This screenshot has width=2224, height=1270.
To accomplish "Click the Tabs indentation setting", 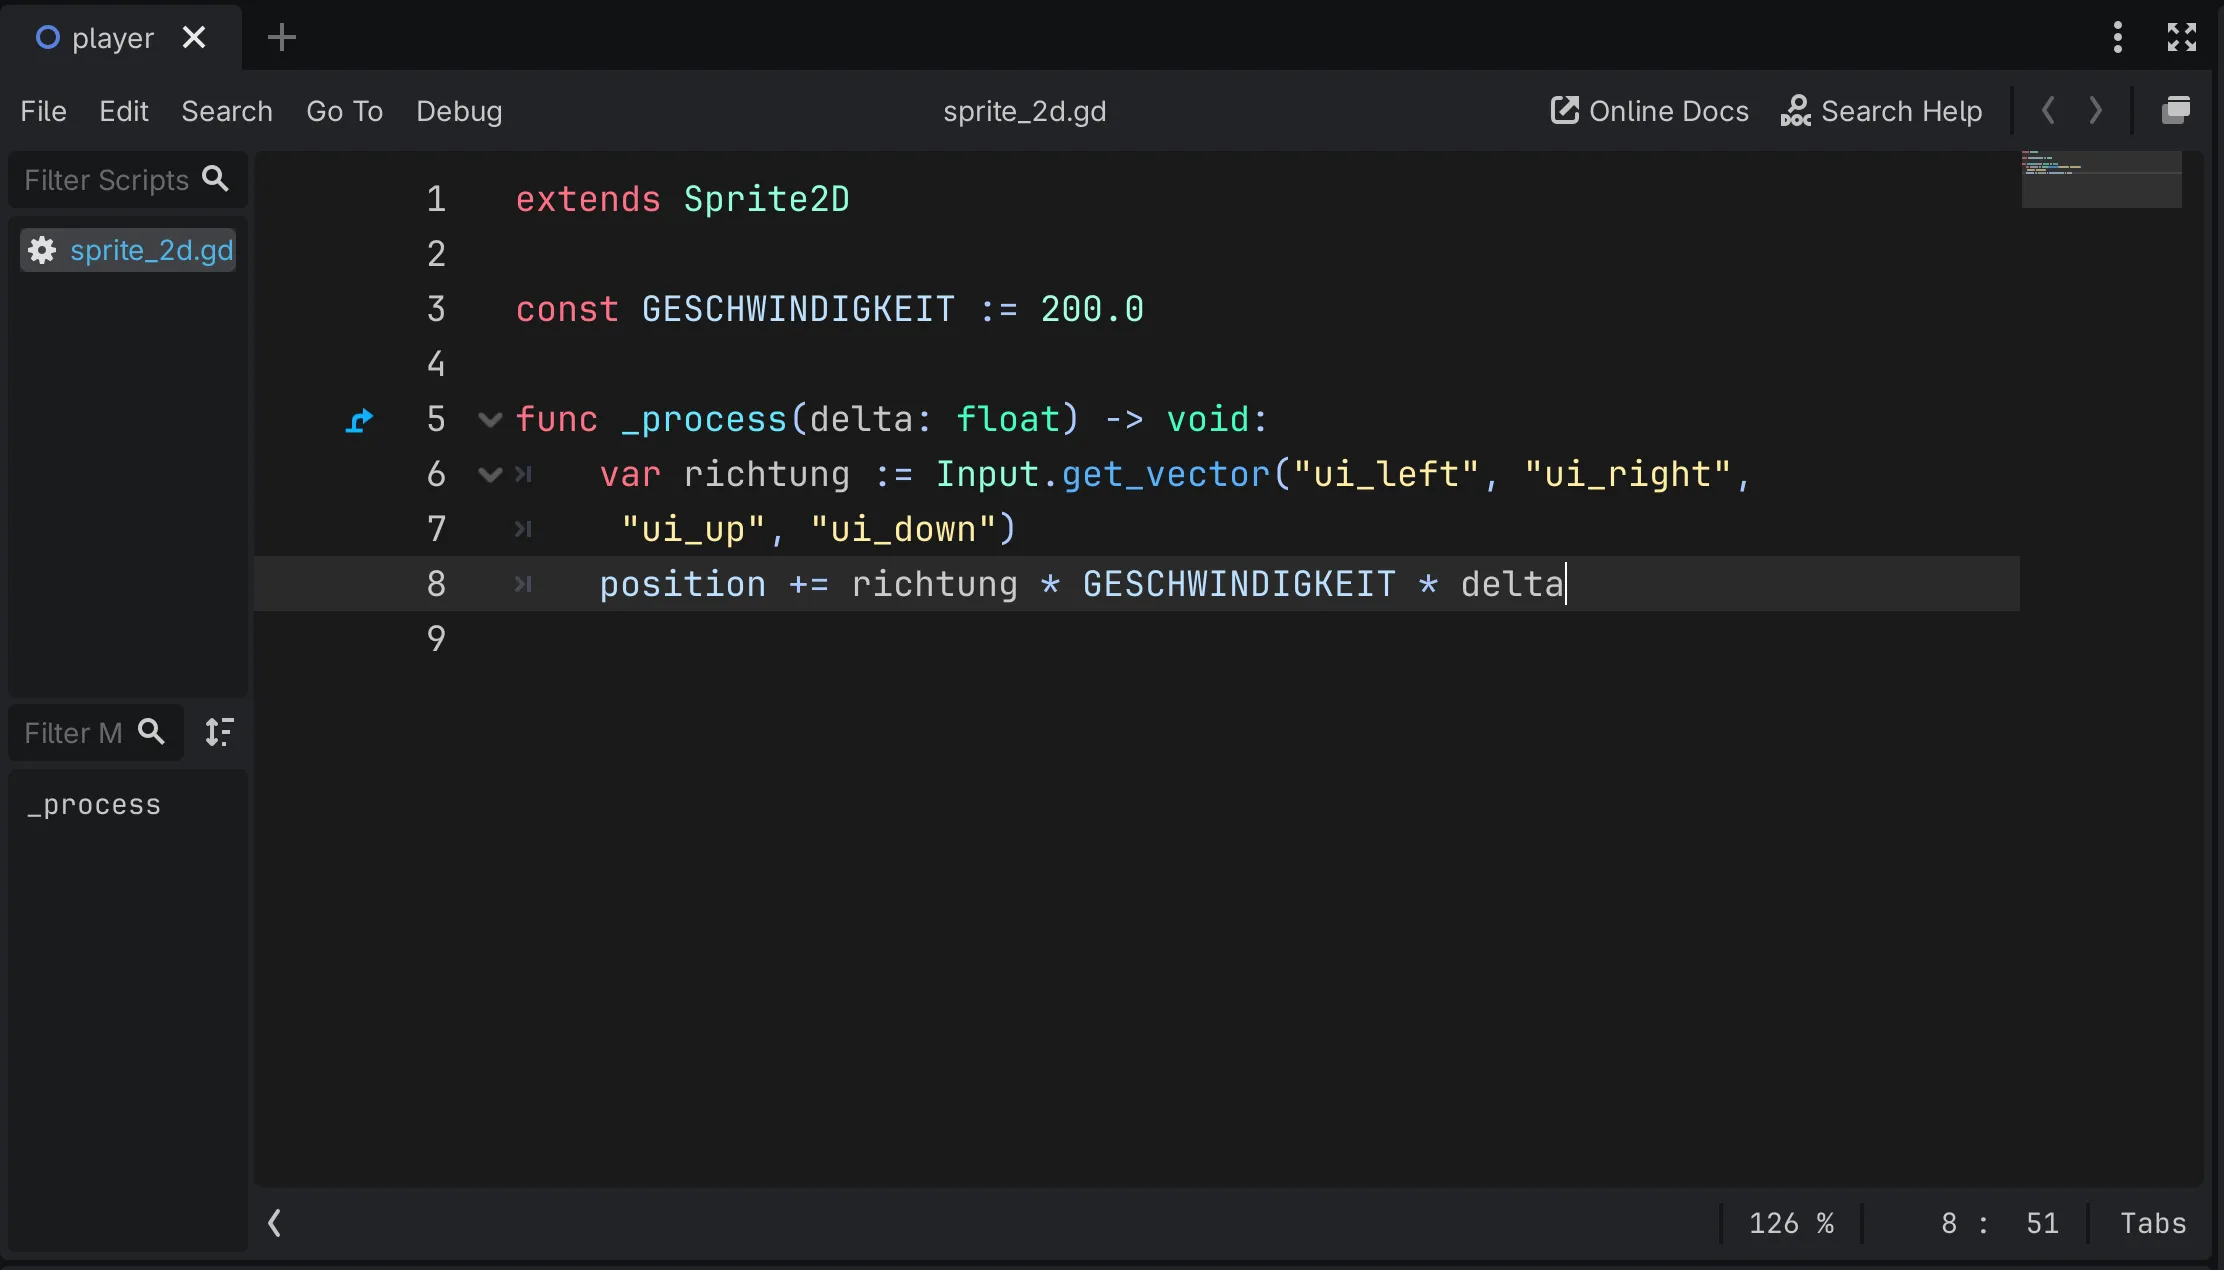I will (x=2153, y=1223).
